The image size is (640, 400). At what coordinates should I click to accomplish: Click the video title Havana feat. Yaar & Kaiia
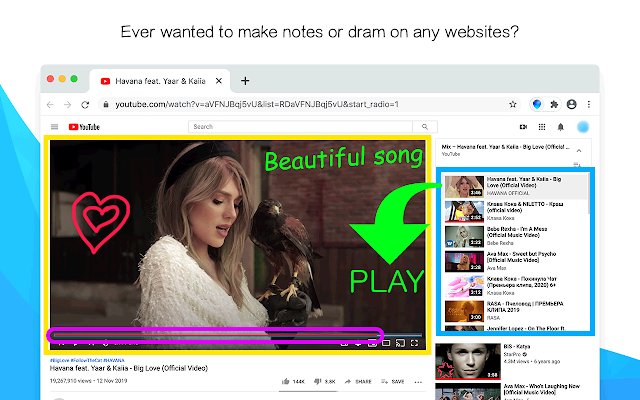click(x=129, y=368)
